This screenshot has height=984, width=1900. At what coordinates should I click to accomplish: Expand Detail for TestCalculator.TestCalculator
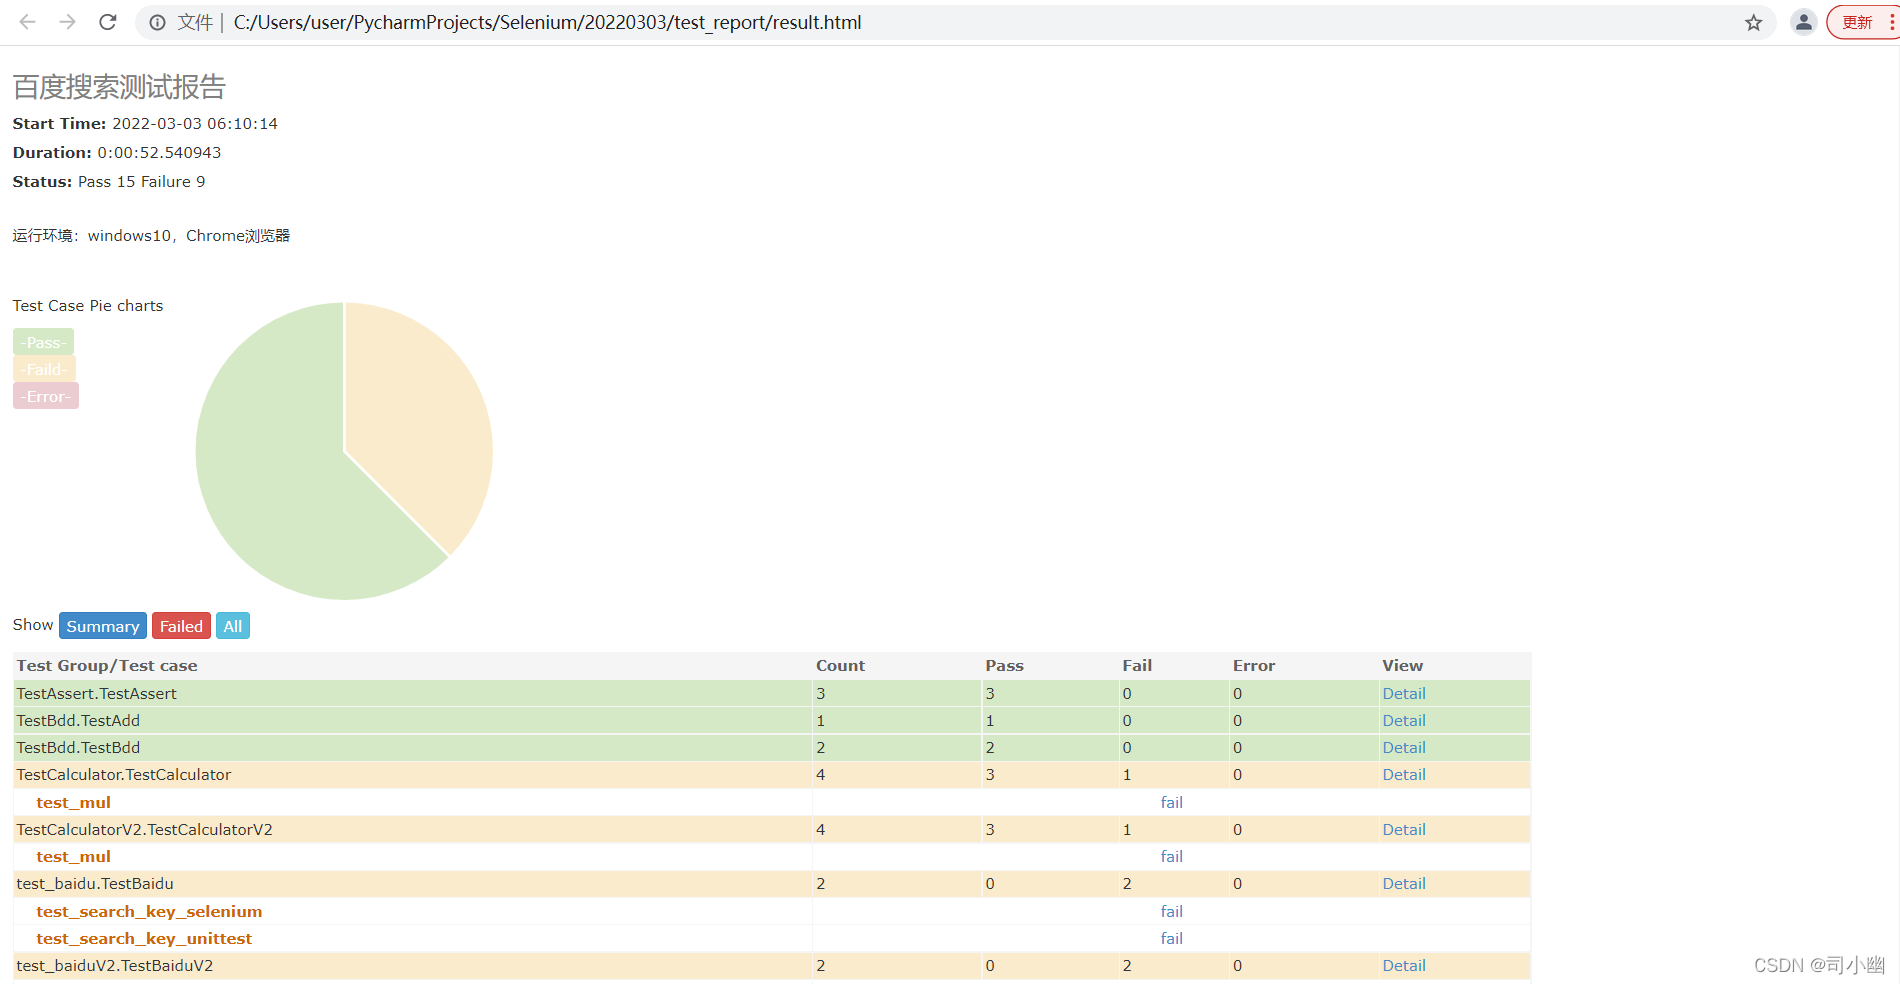(x=1404, y=775)
